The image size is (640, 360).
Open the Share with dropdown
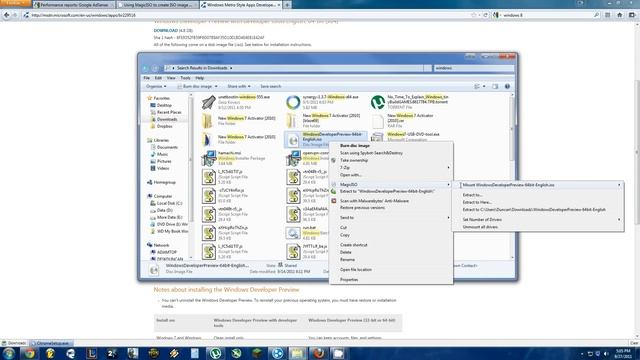239,87
